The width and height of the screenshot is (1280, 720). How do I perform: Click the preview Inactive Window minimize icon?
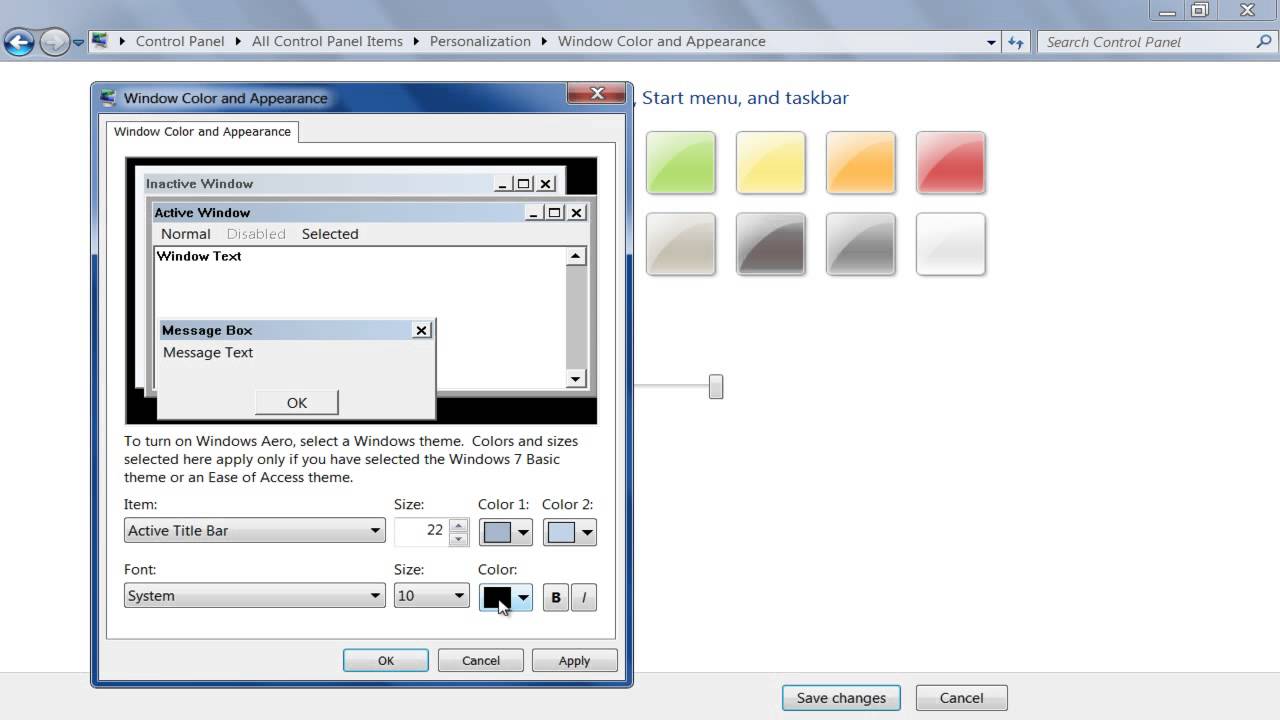504,183
